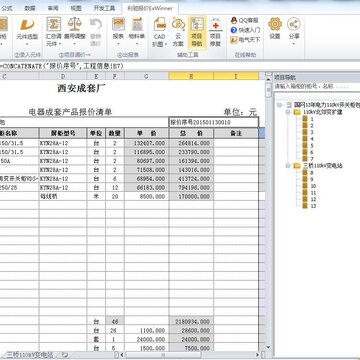Image resolution: width=360 pixels, height=360 pixels.
Task: Click the 总价 cell 794196.000
Action: (191, 188)
